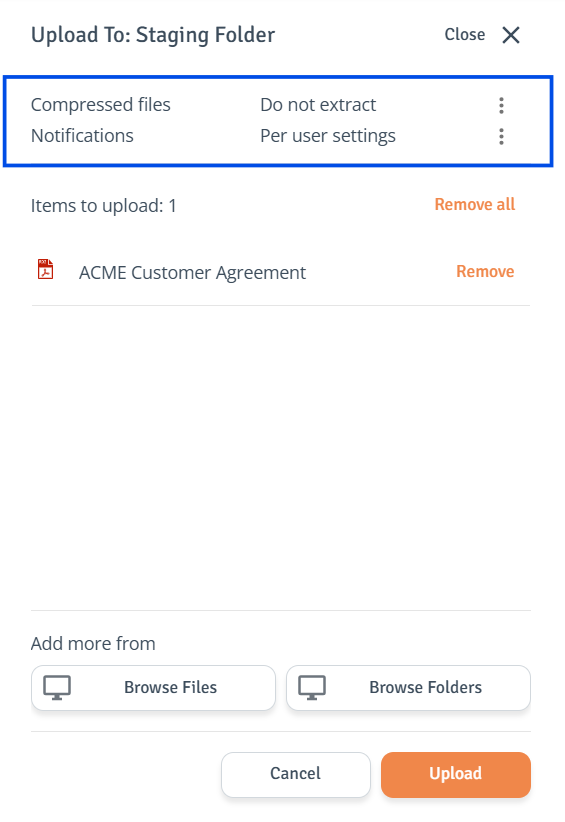Open the Compressed files options kebab menu

[x=501, y=105]
